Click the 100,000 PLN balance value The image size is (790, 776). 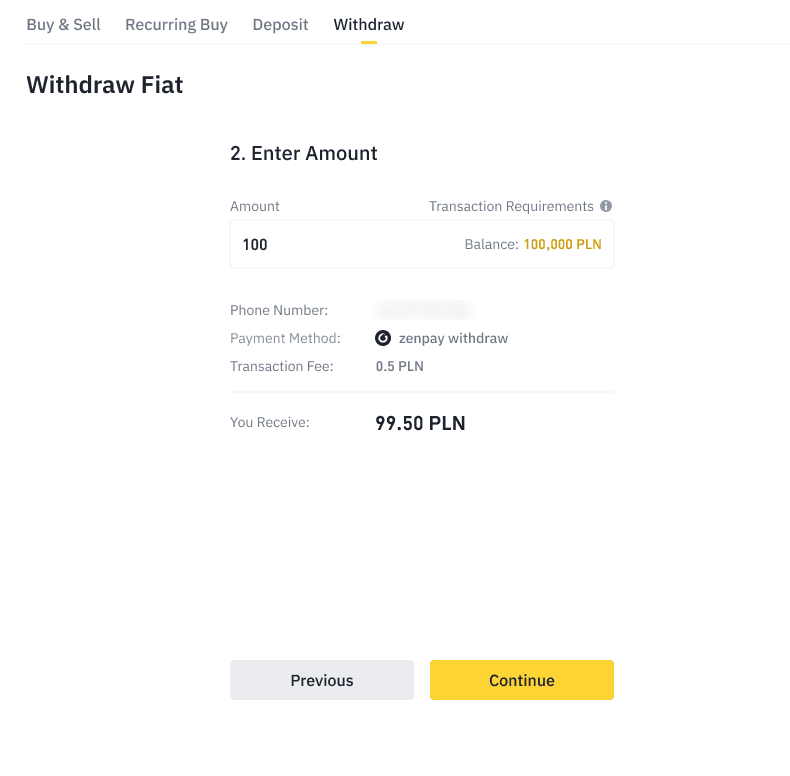(562, 244)
